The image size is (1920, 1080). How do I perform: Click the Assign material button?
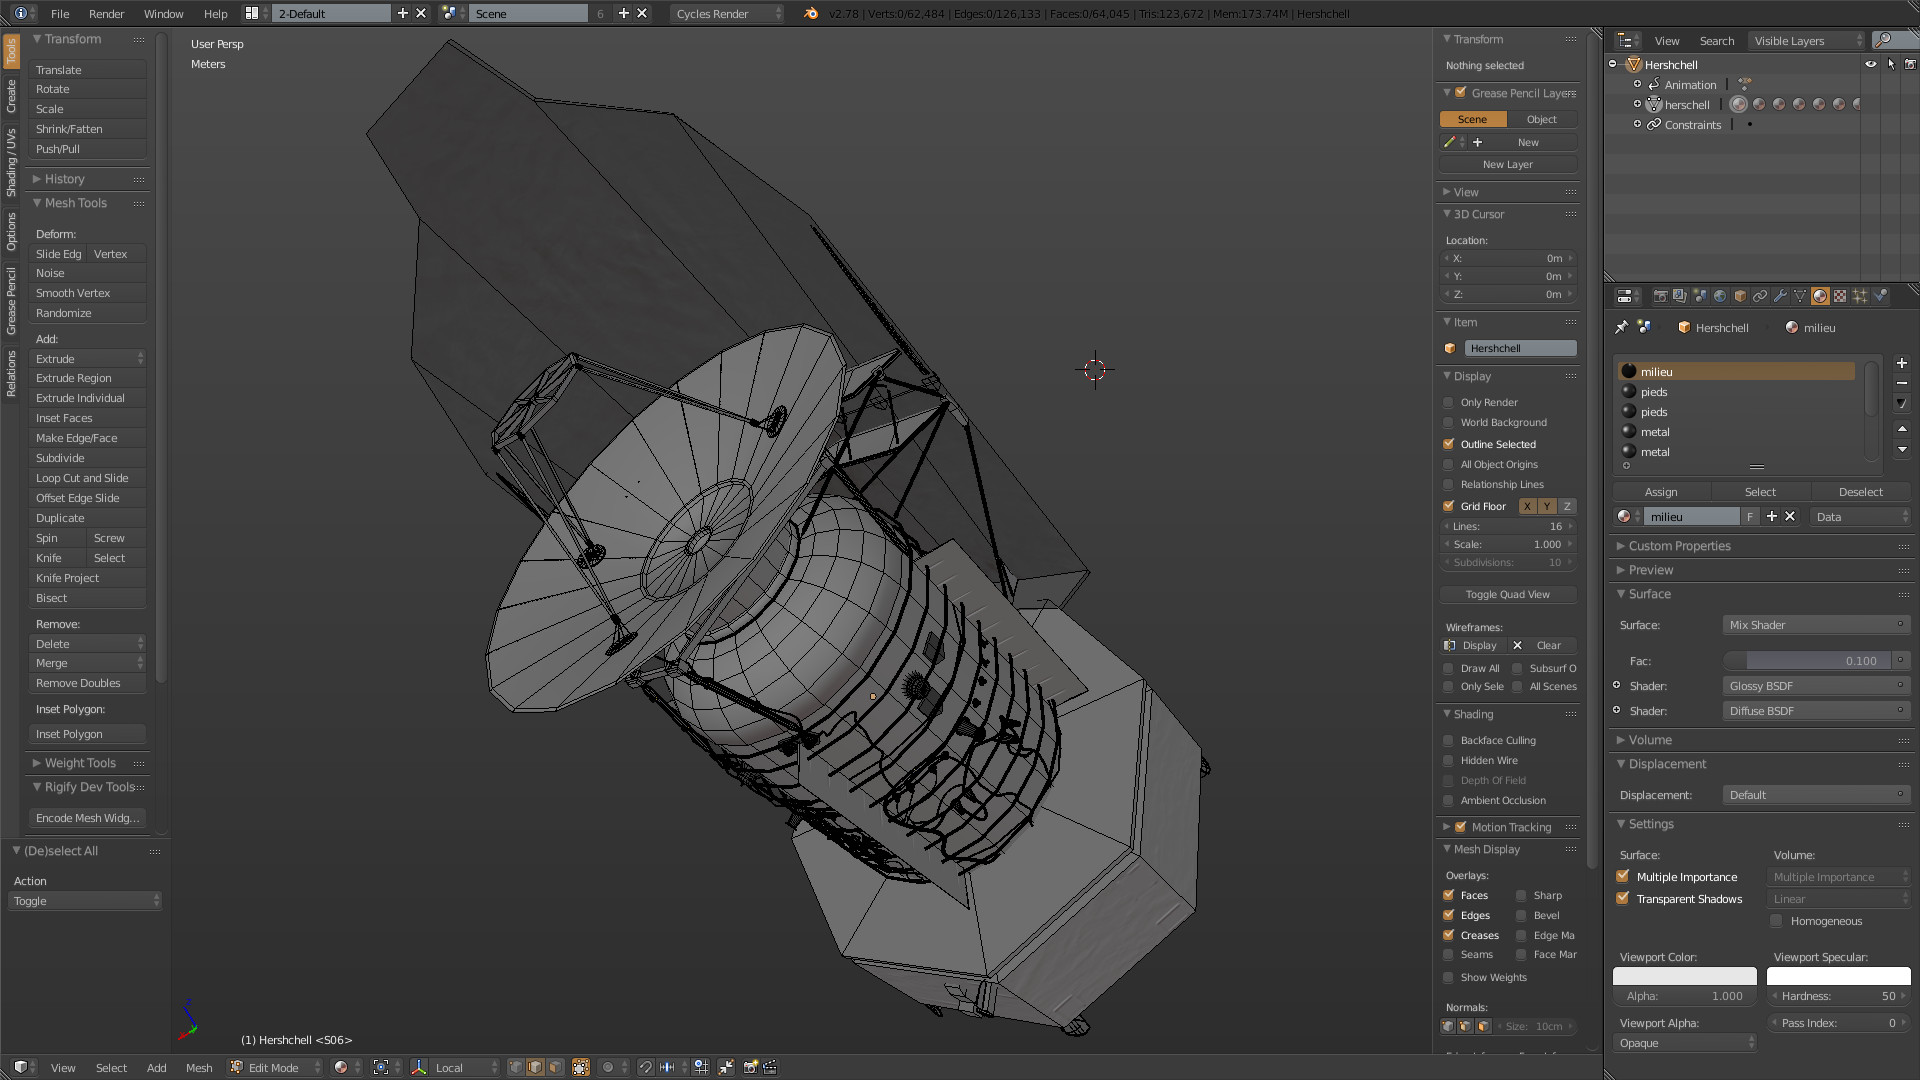(1661, 492)
